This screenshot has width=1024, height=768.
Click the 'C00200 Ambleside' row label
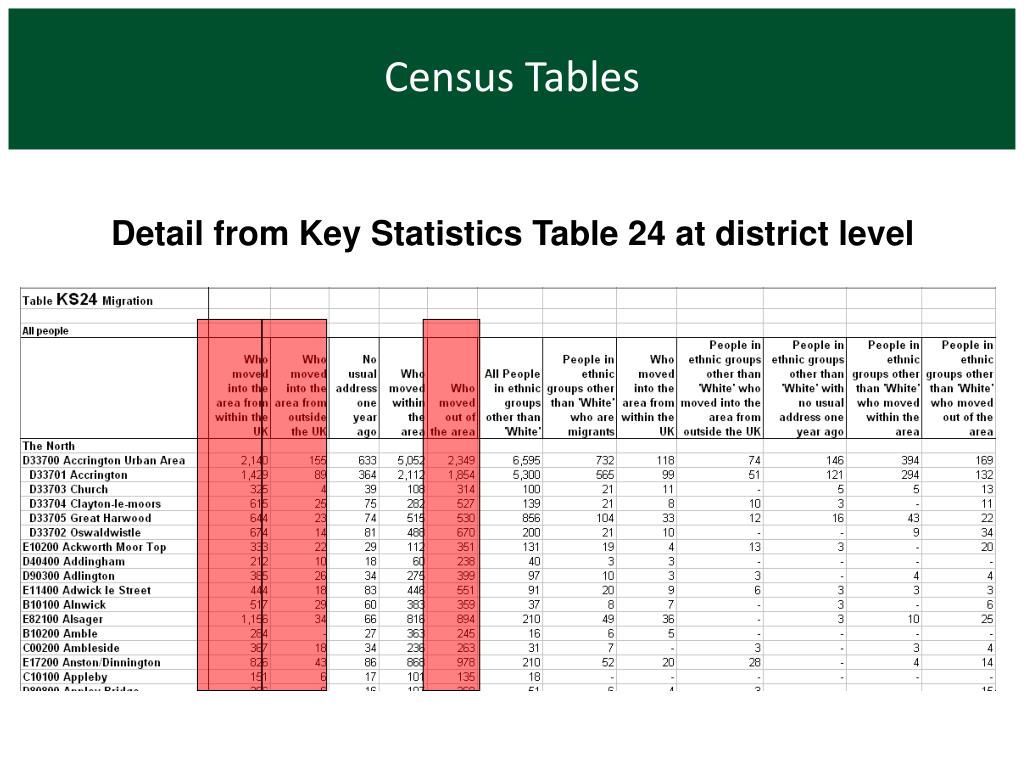[71, 648]
